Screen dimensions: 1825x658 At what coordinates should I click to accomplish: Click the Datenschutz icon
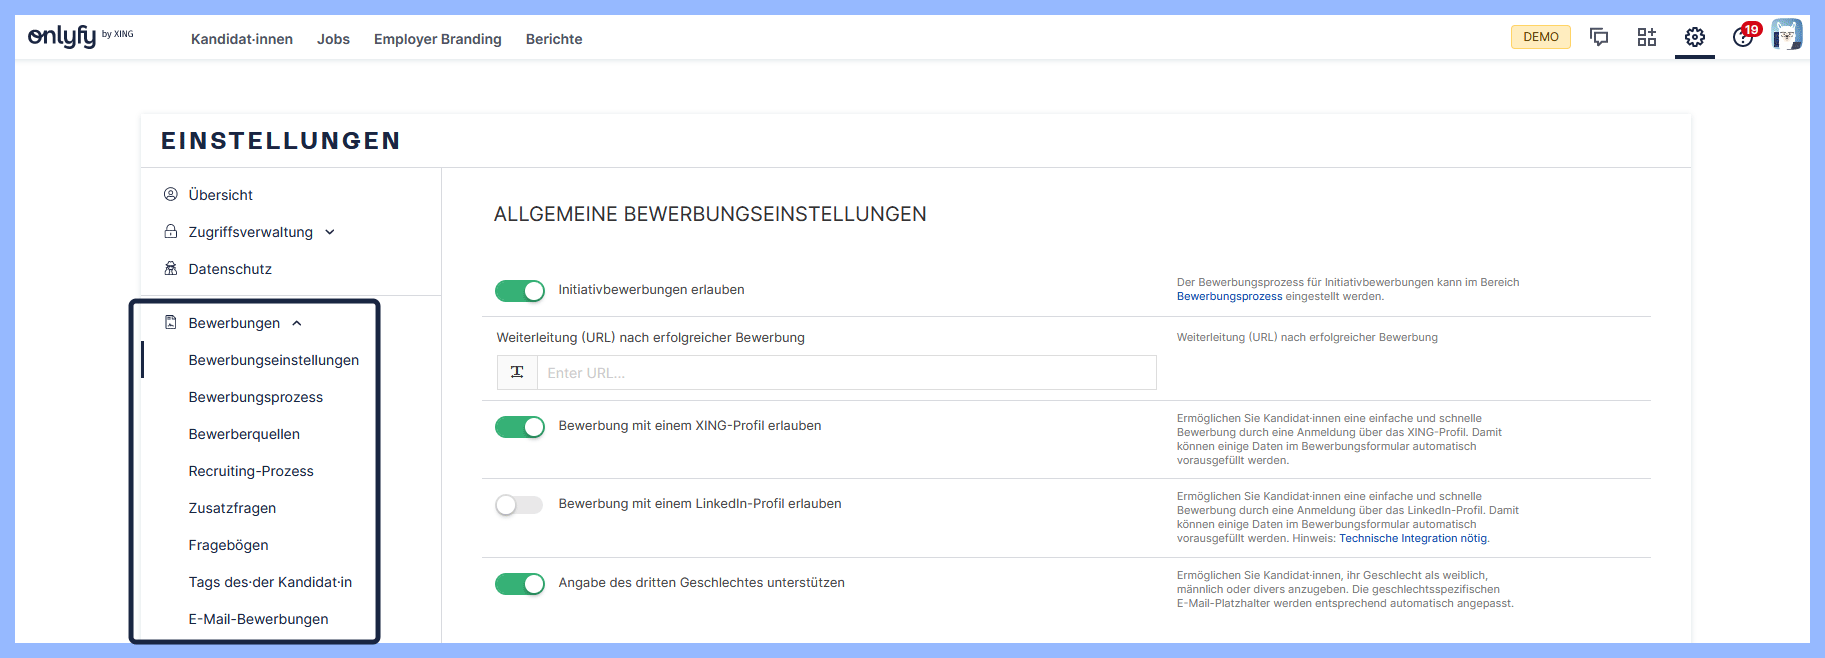[x=171, y=268]
